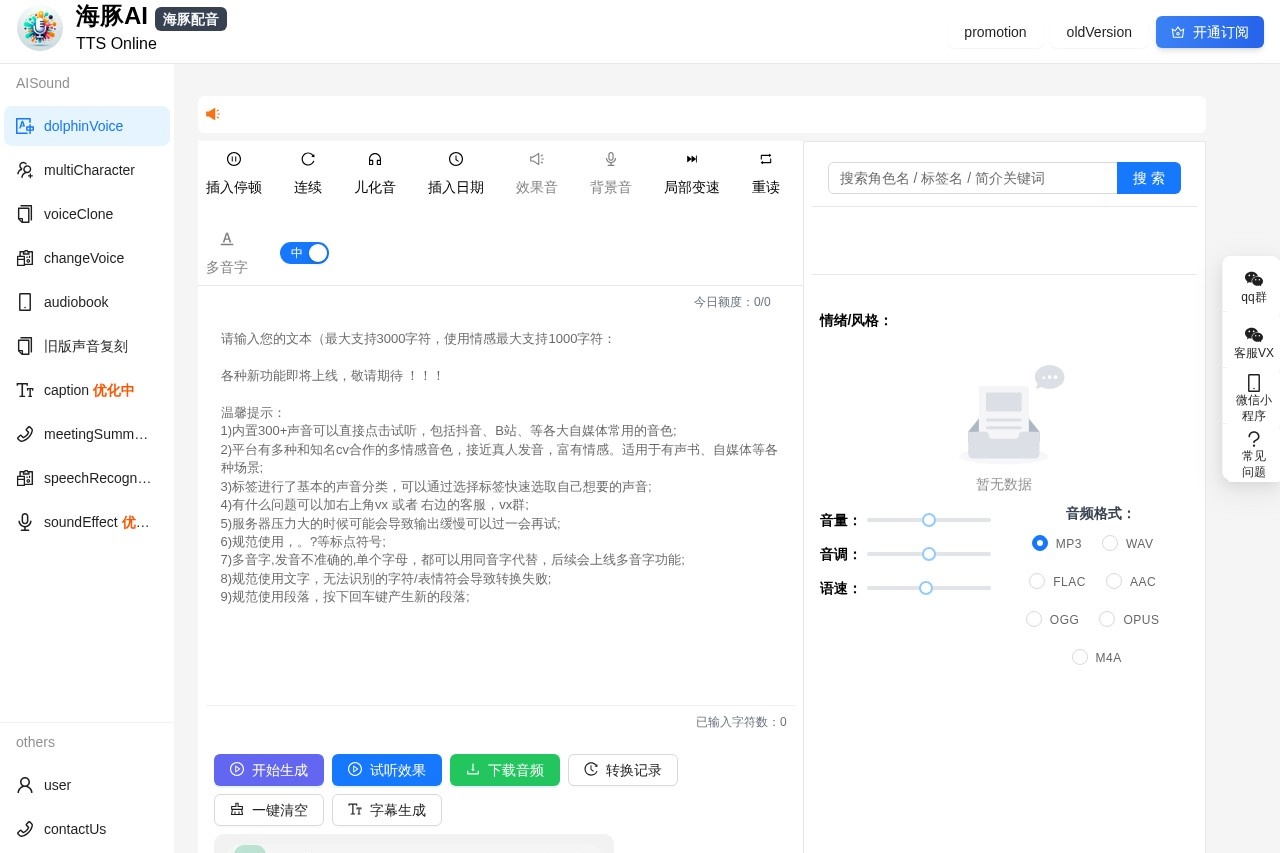Open the oldVersion page
The height and width of the screenshot is (853, 1280).
[x=1099, y=32]
